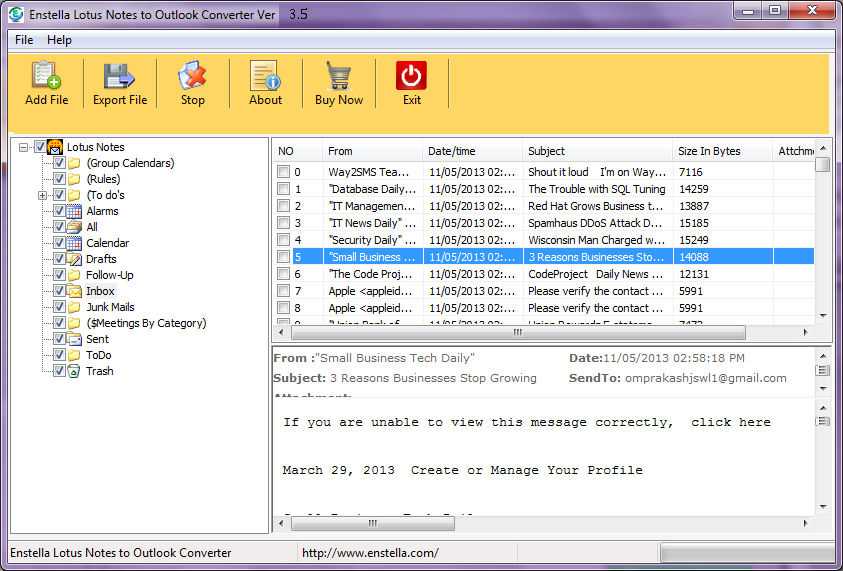Click the Drafts pencil icon

pyautogui.click(x=74, y=259)
